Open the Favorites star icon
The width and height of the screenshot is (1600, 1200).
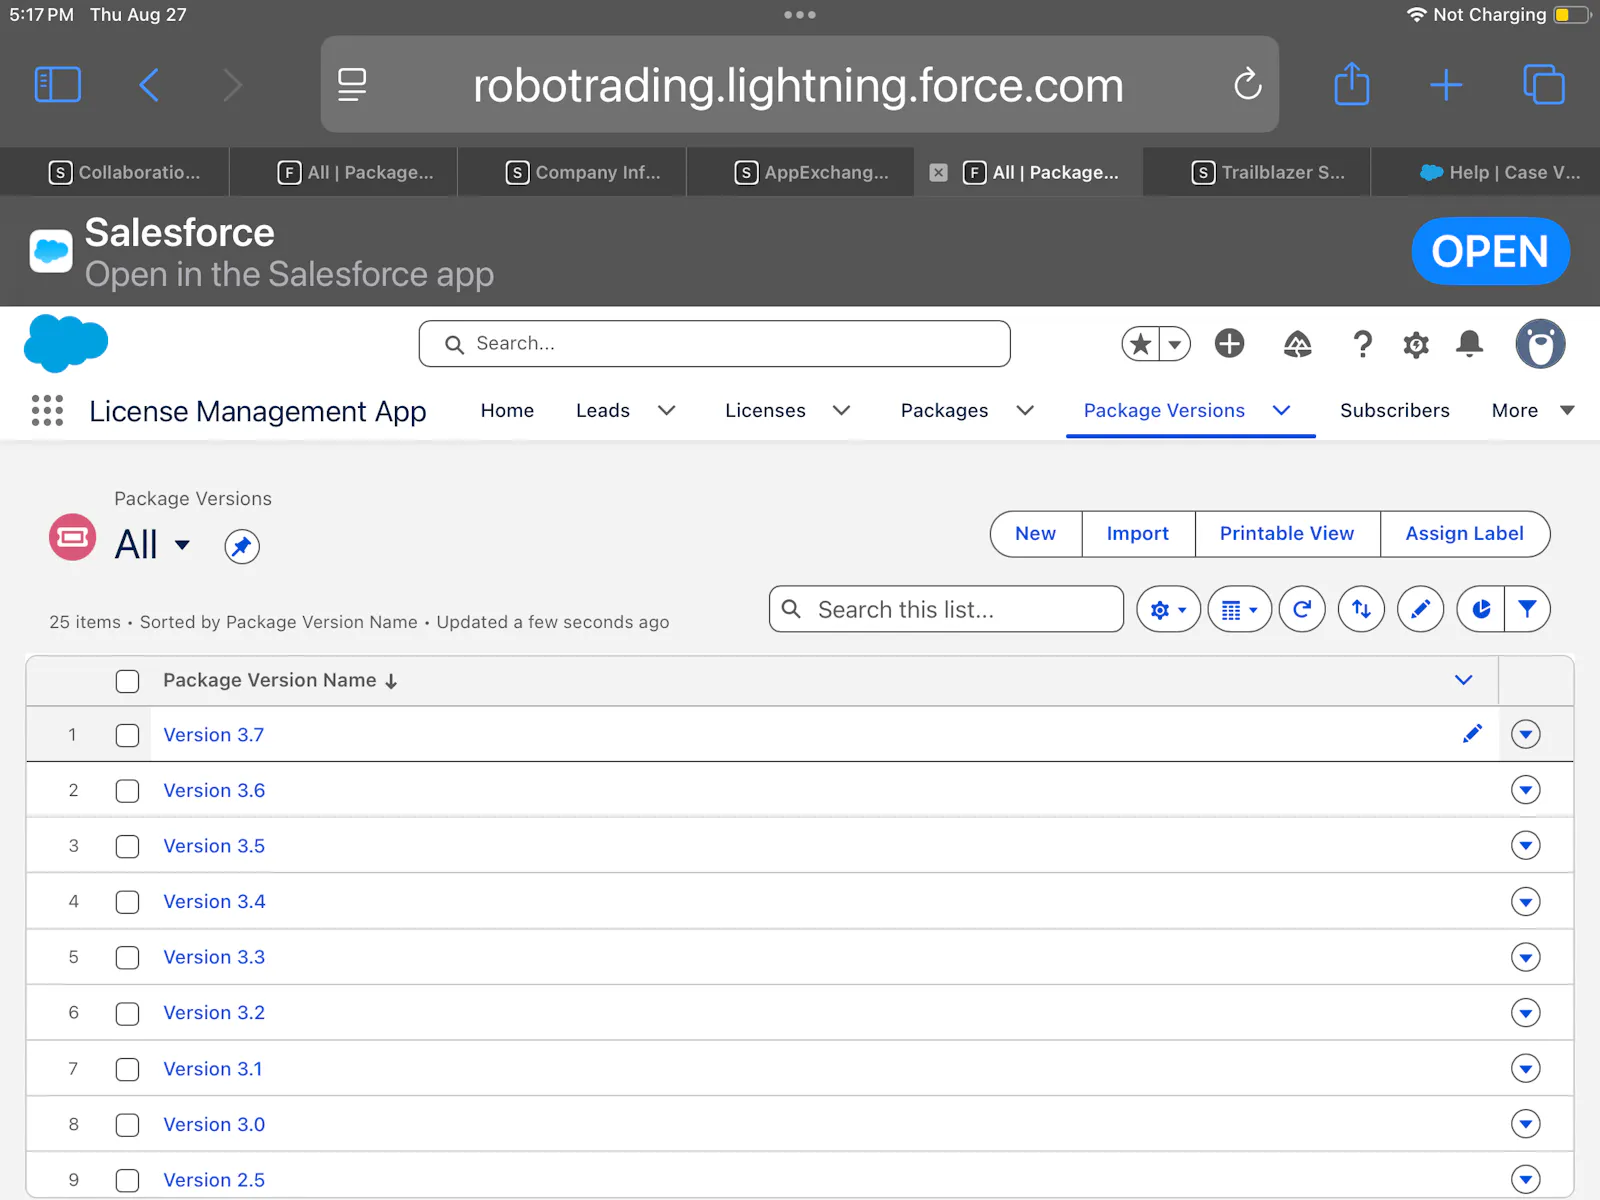[1140, 344]
